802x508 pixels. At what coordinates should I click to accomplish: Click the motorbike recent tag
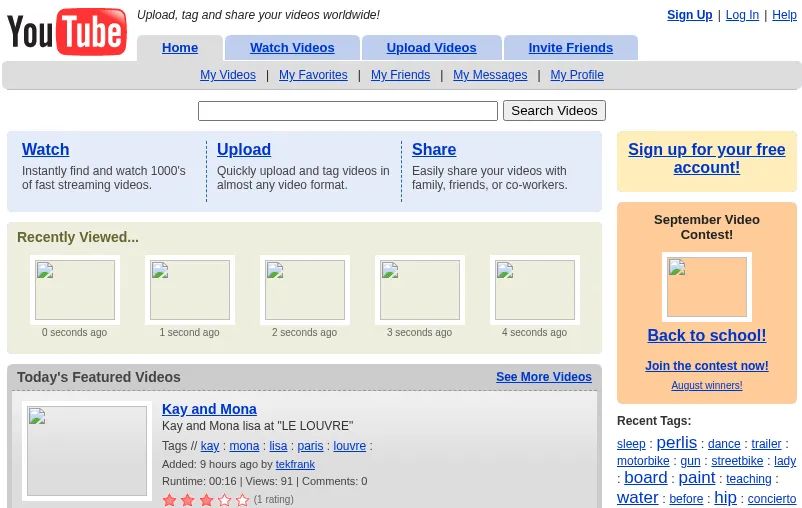(643, 461)
